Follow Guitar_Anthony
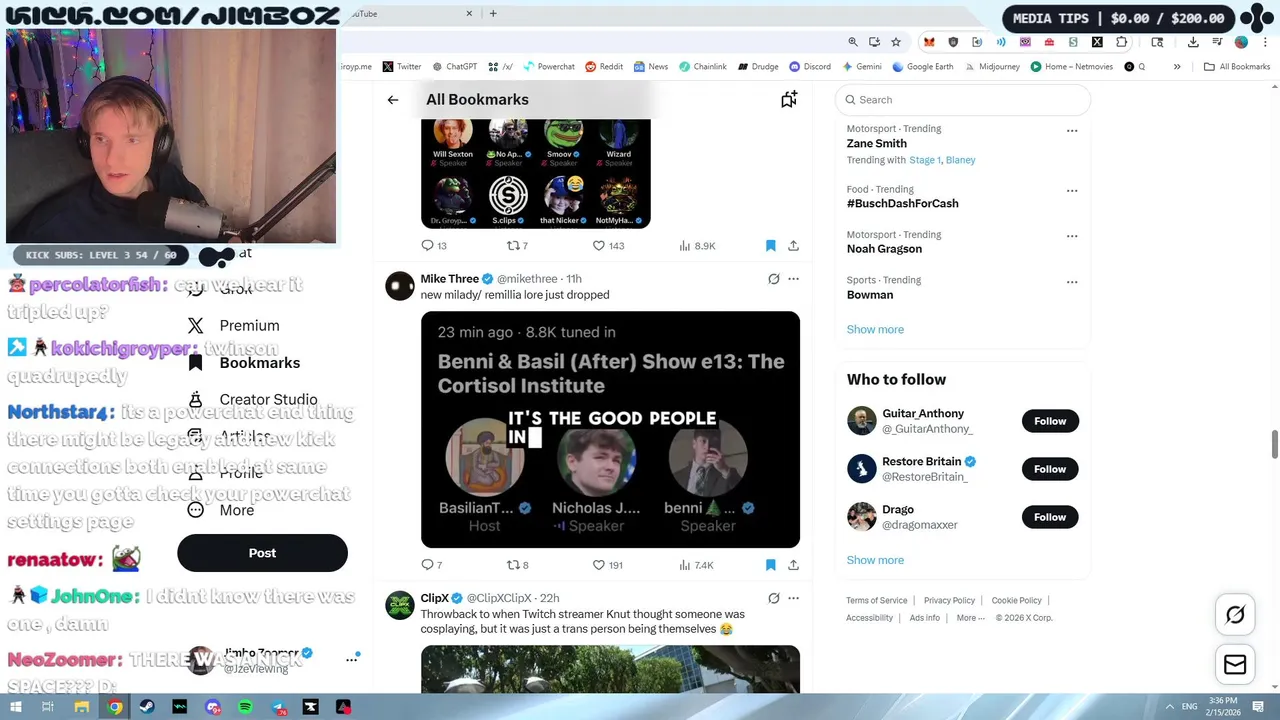The width and height of the screenshot is (1280, 720). [1050, 421]
